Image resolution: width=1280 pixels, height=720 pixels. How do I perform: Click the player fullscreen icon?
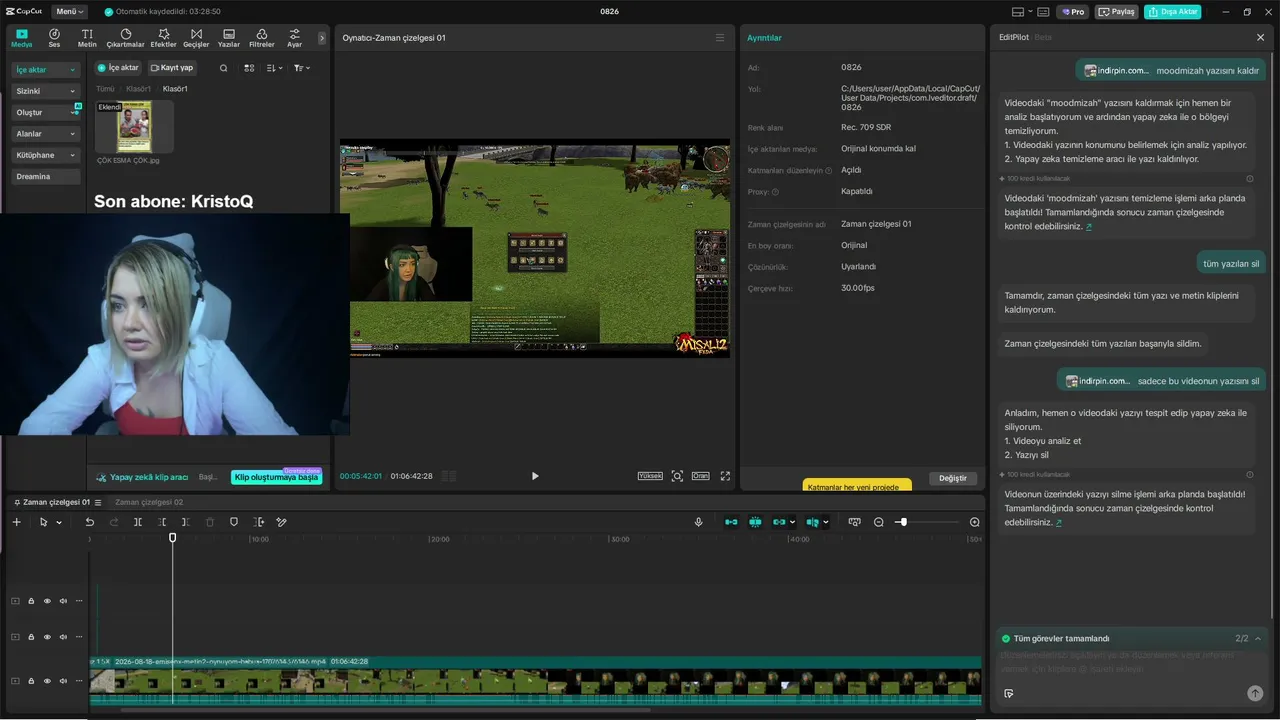tap(725, 476)
